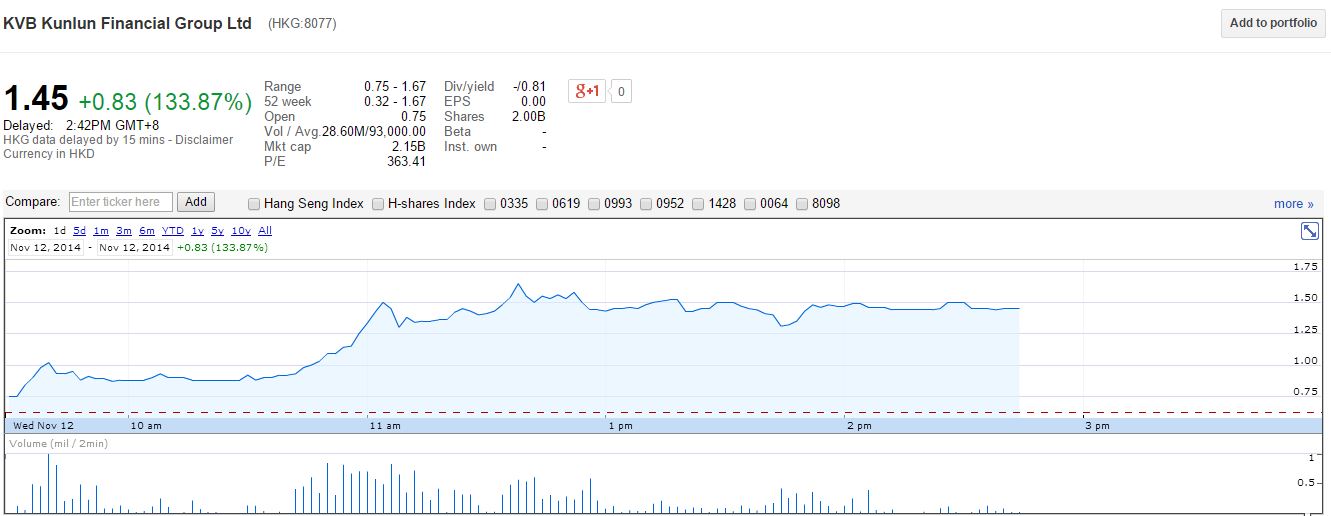Viewport: 1331px width, 516px height.
Task: Click the chart expand fullscreen icon
Action: (1309, 231)
